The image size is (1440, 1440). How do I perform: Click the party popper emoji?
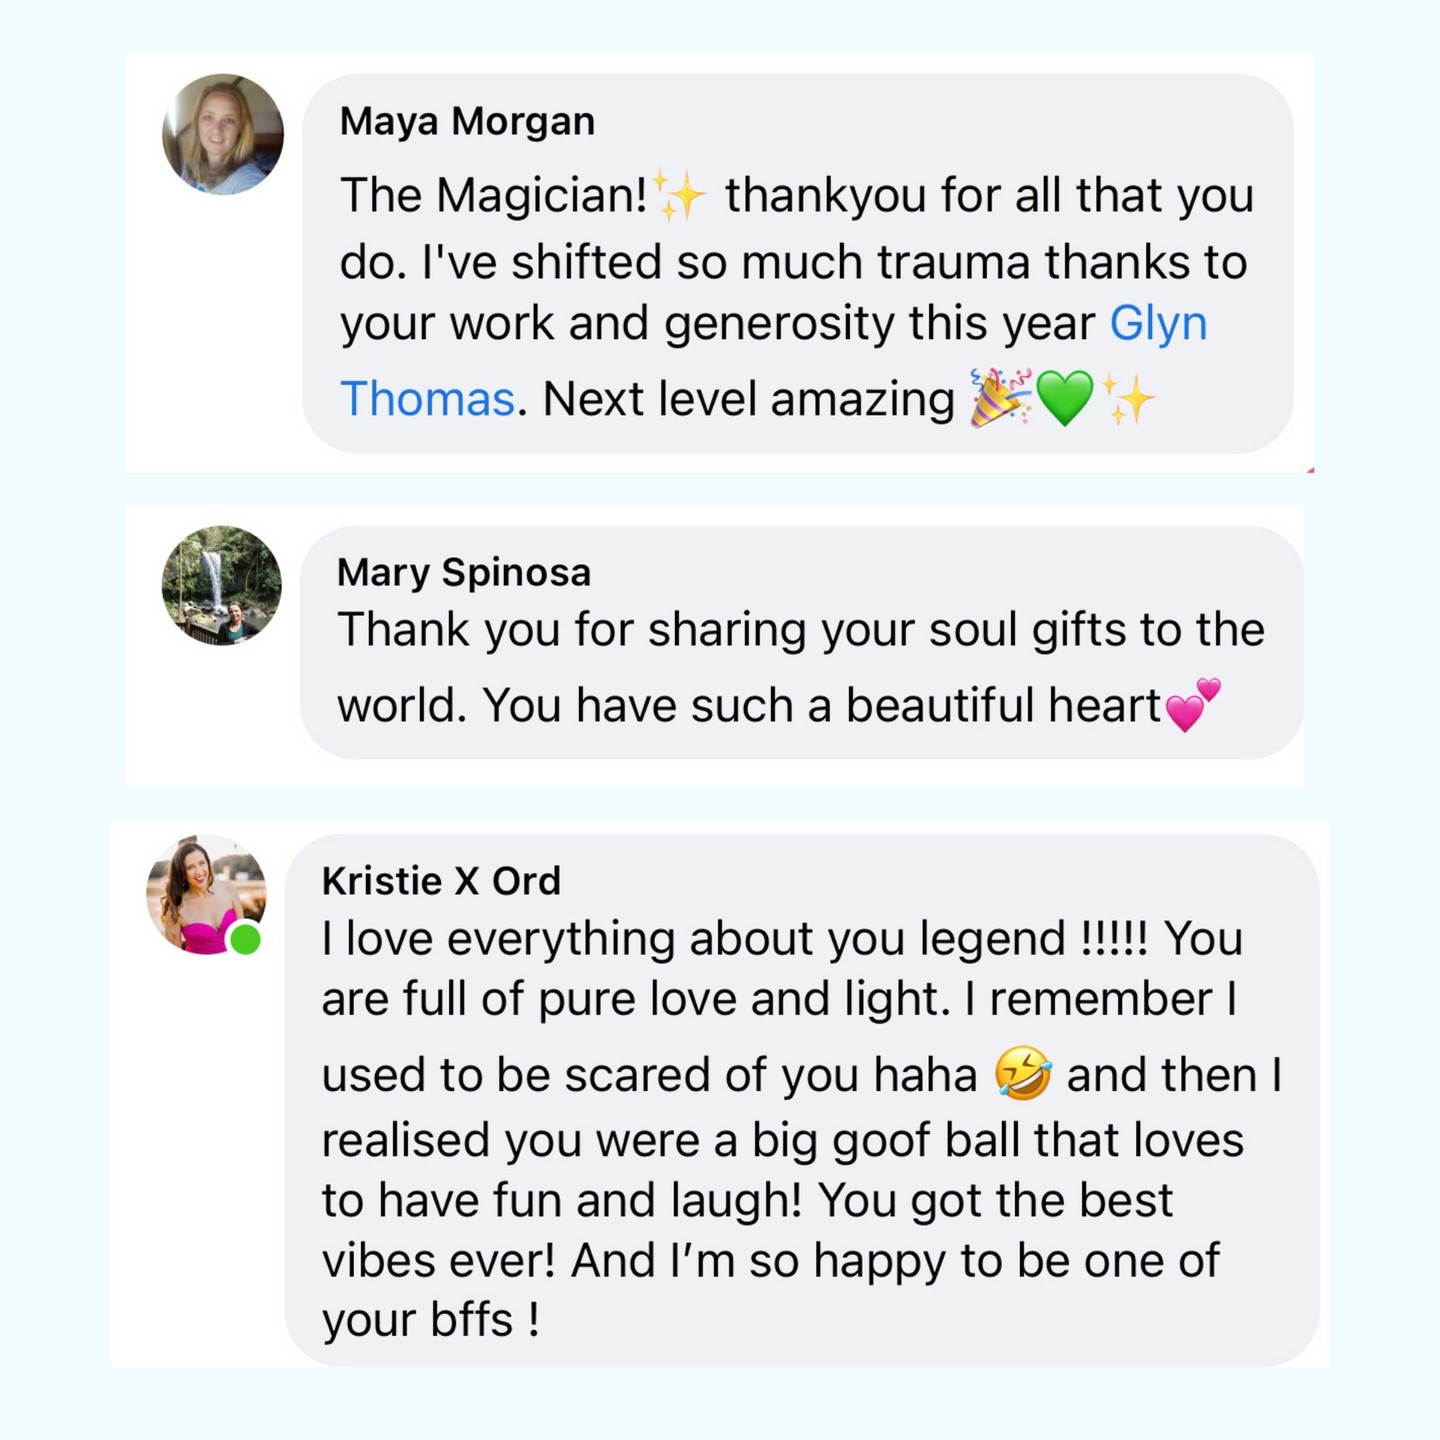pos(1000,398)
